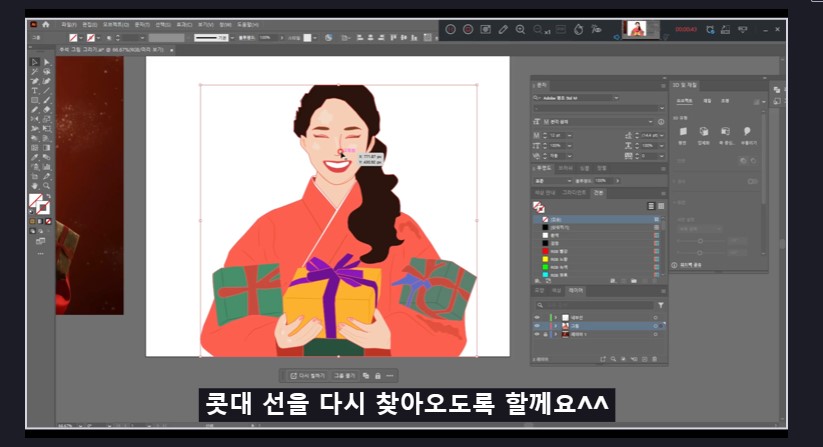Click the layers panel search field

[593, 305]
